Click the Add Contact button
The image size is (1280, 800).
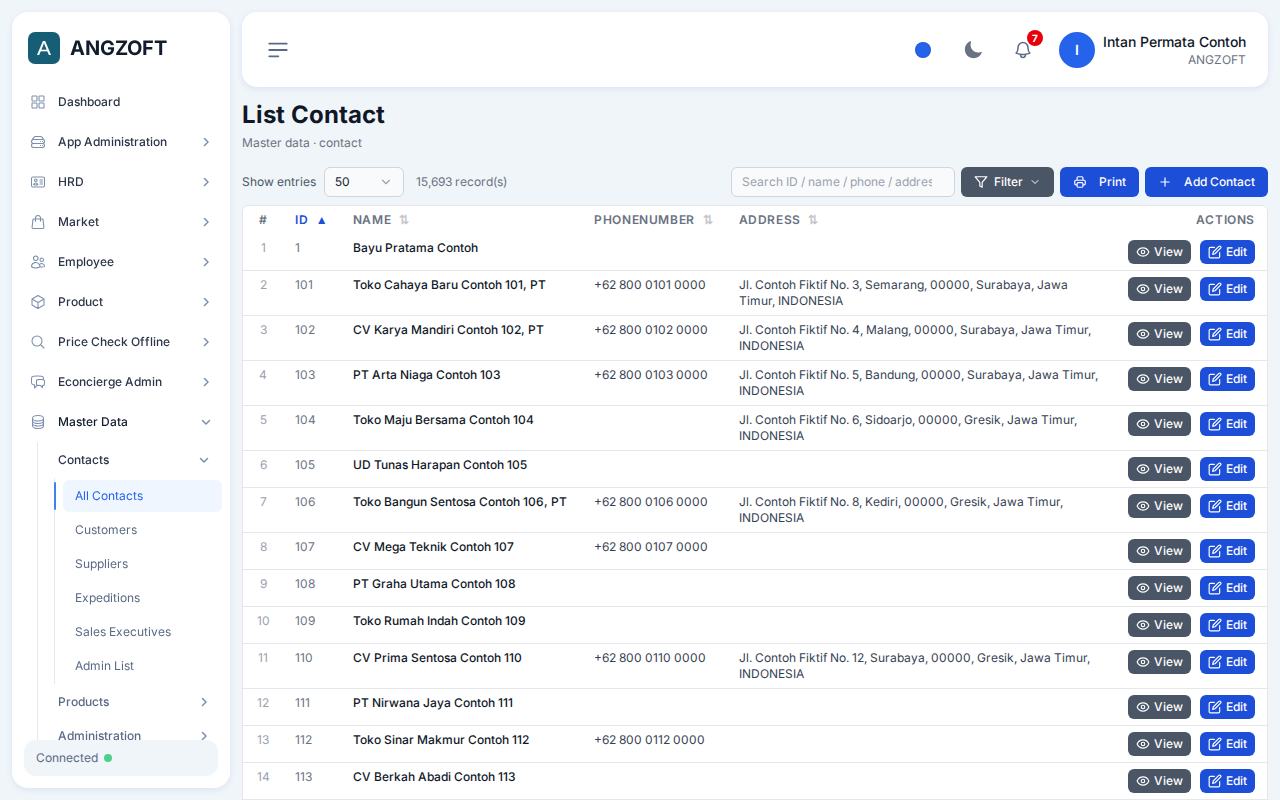[1206, 182]
